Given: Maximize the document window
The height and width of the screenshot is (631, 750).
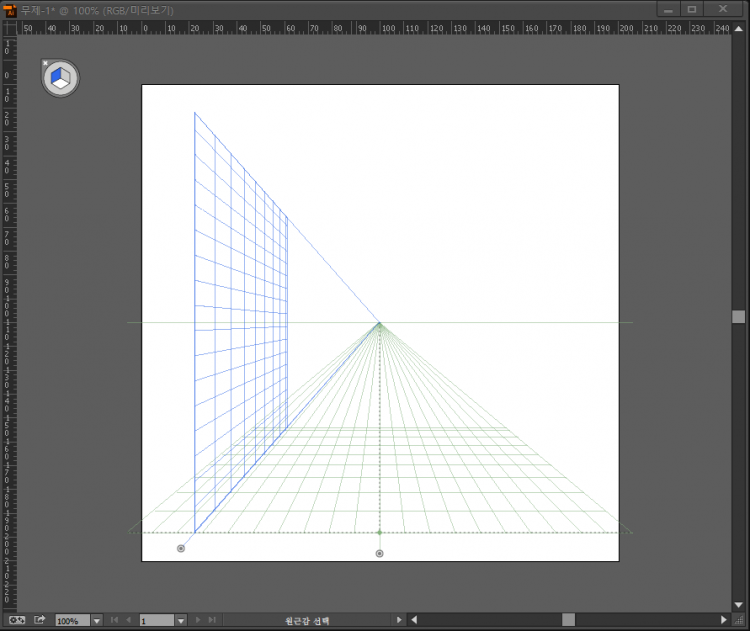Looking at the screenshot, I should (x=691, y=8).
